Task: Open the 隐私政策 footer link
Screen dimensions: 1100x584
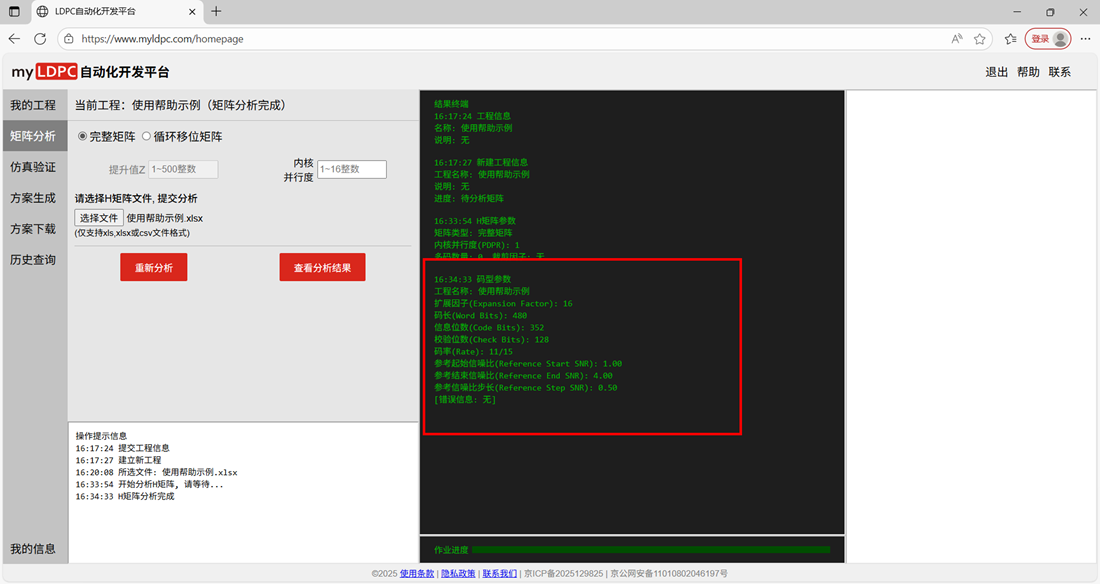Action: coord(458,574)
